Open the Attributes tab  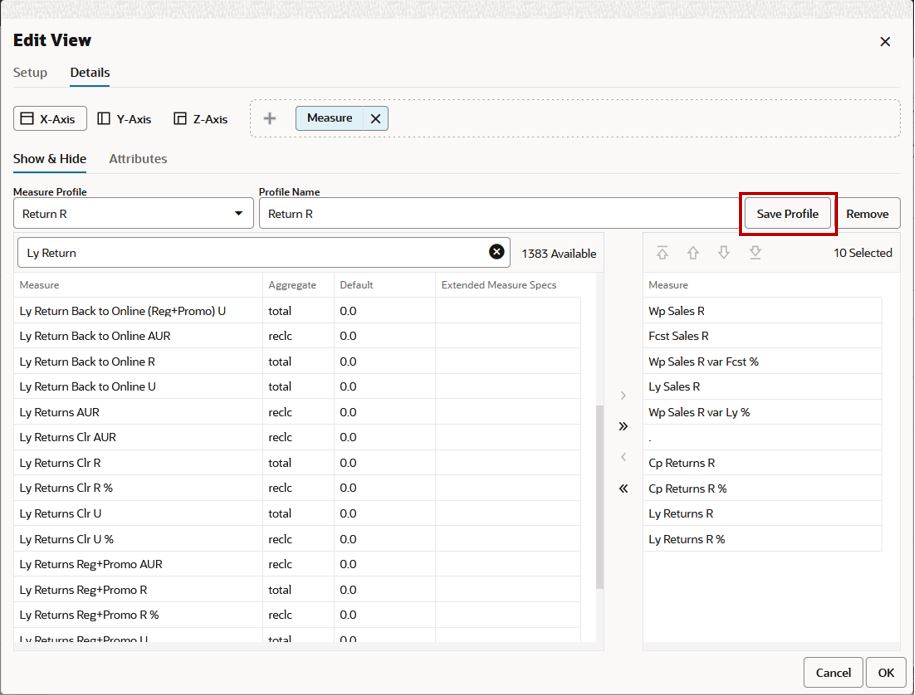coord(138,159)
